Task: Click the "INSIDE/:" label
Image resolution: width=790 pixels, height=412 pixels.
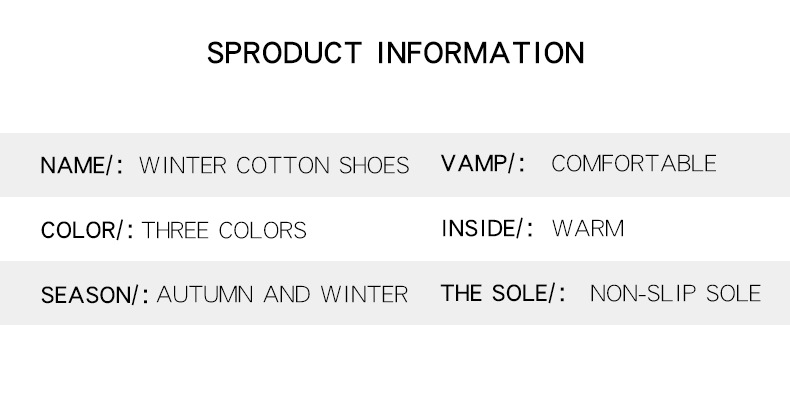Action: click(x=488, y=229)
